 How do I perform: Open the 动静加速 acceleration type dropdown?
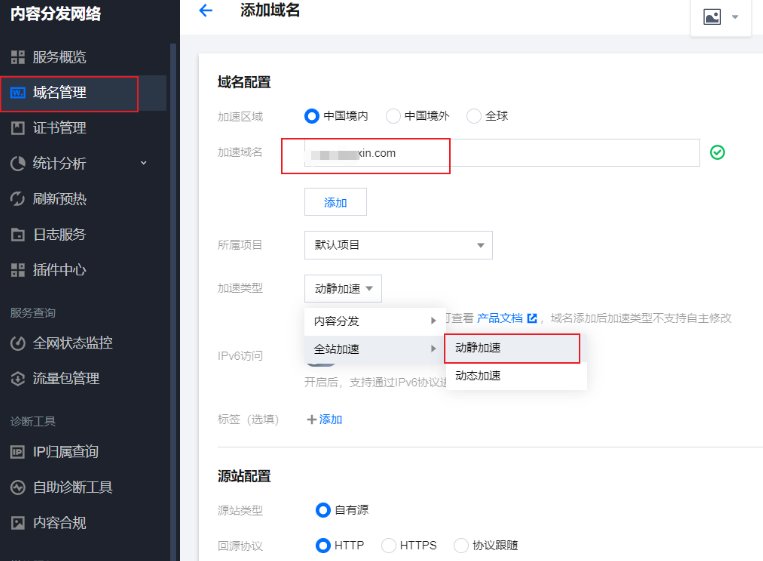pyautogui.click(x=343, y=289)
